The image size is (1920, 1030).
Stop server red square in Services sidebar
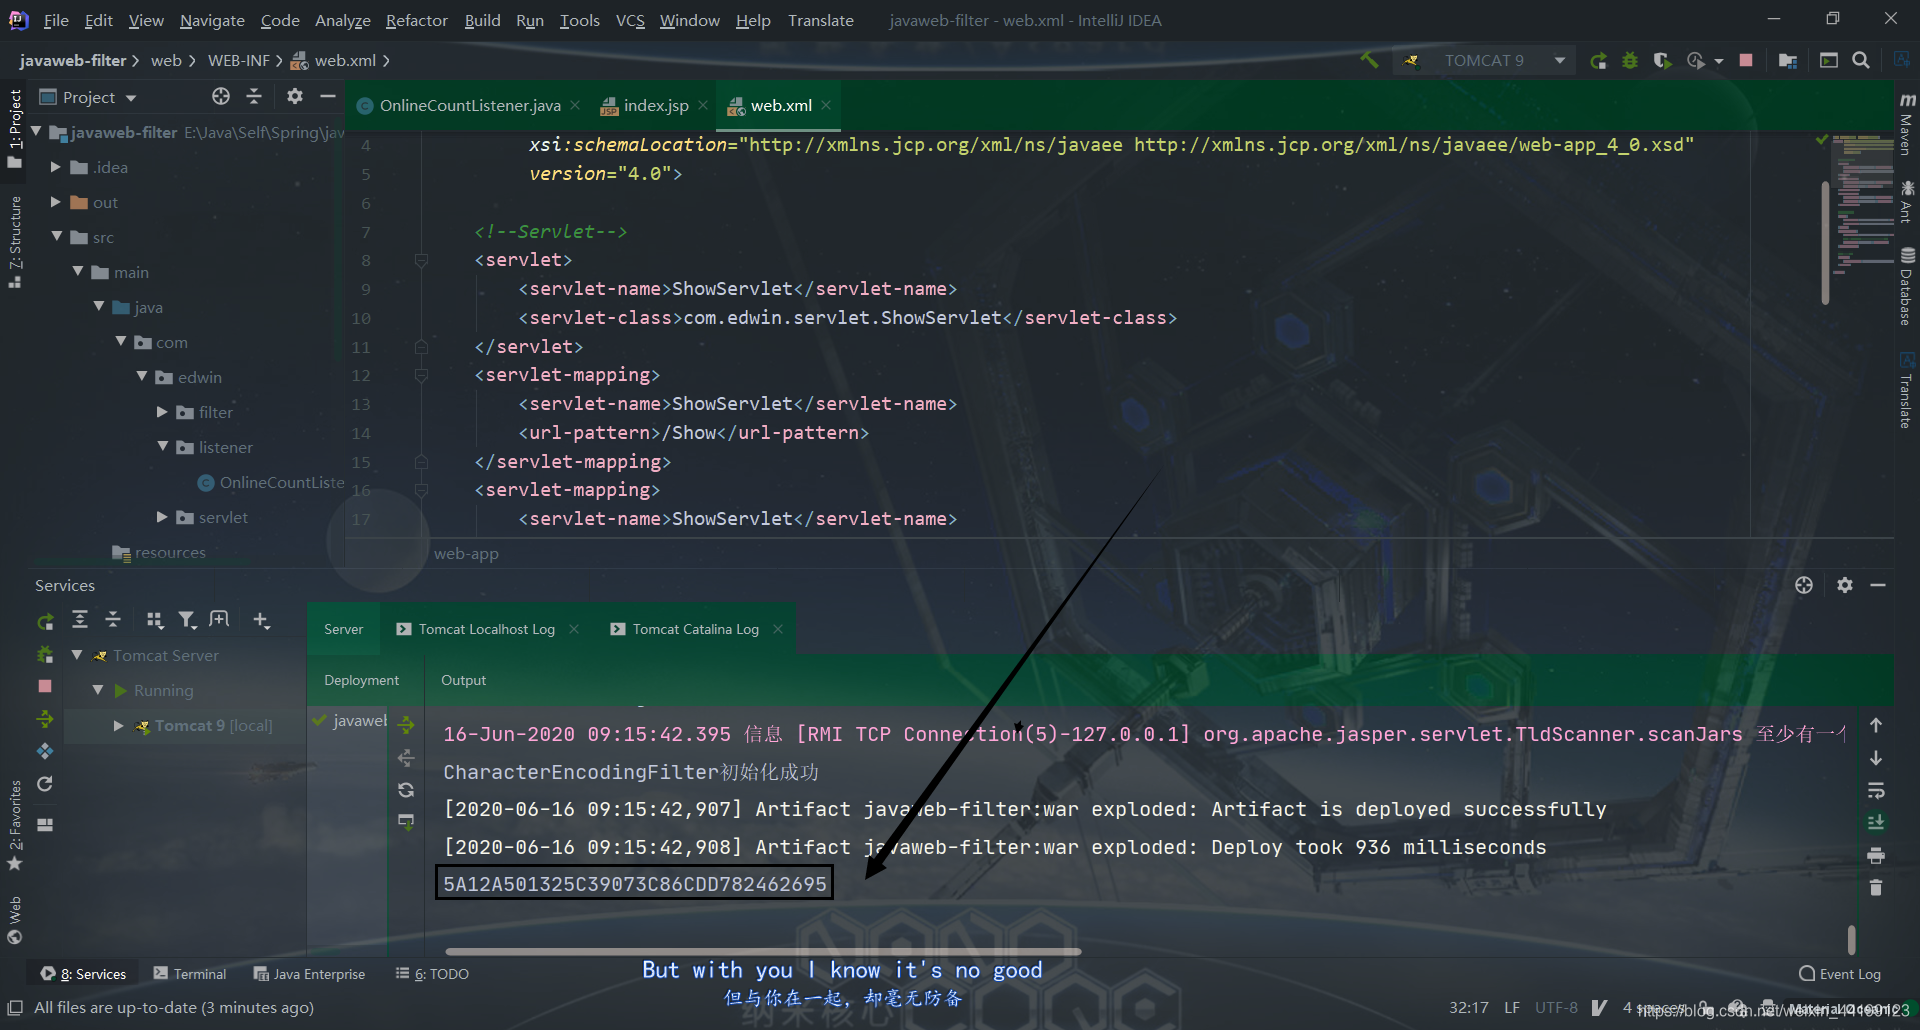pos(45,686)
